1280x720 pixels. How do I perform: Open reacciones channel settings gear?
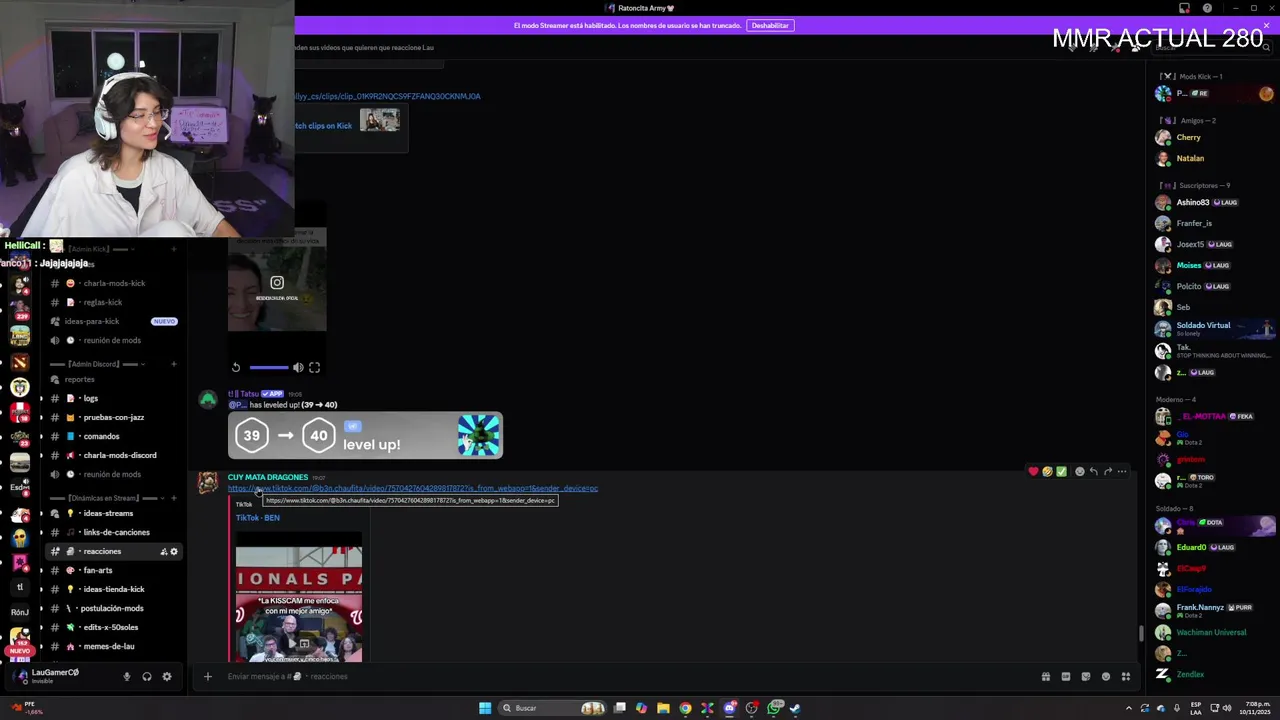coord(174,552)
